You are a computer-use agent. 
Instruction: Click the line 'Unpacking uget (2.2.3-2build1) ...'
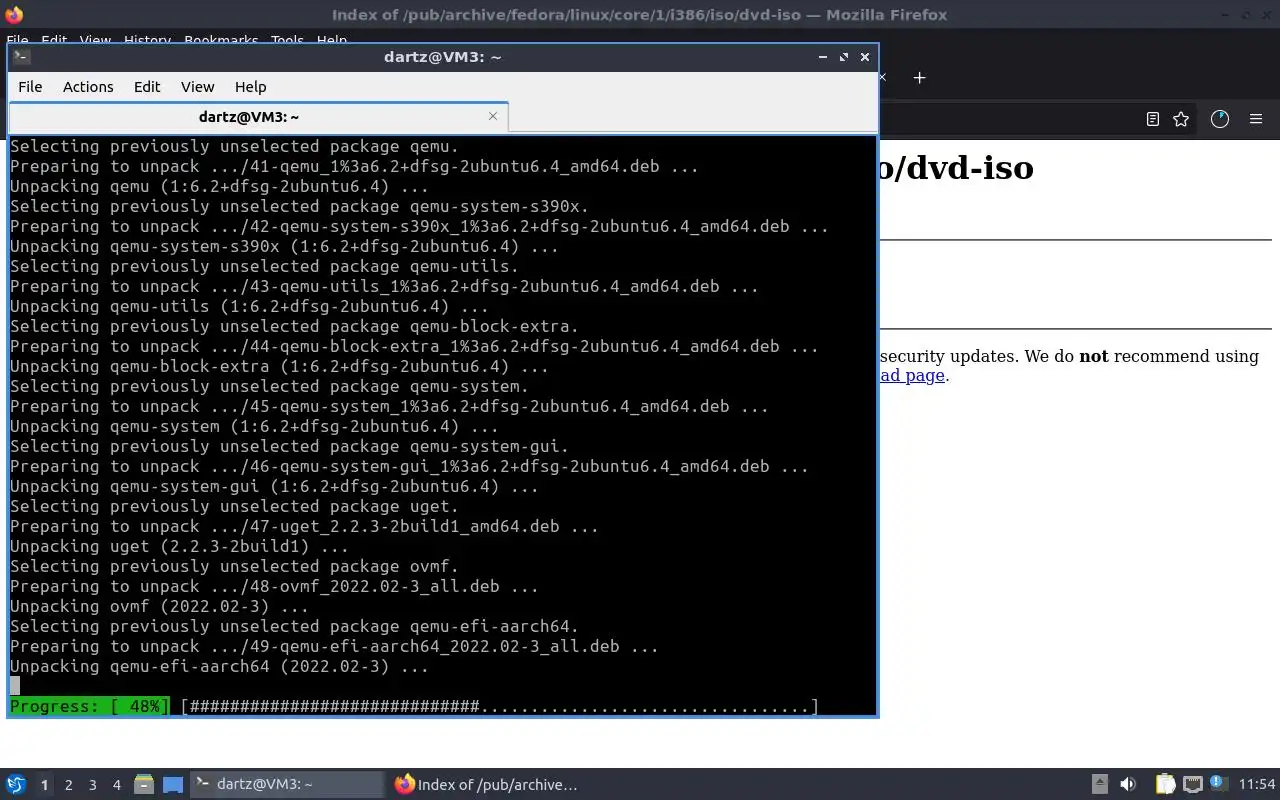[x=179, y=547]
